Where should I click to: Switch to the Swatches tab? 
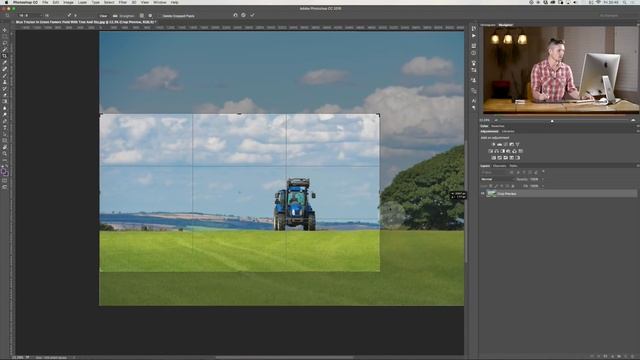498,126
